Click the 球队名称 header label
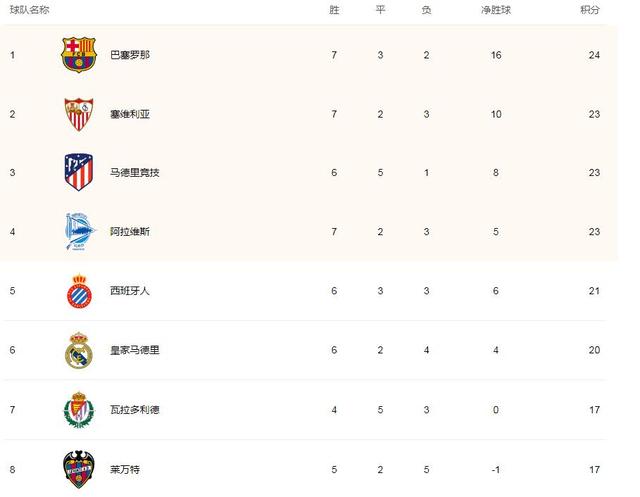The height and width of the screenshot is (497, 640). click(x=29, y=10)
